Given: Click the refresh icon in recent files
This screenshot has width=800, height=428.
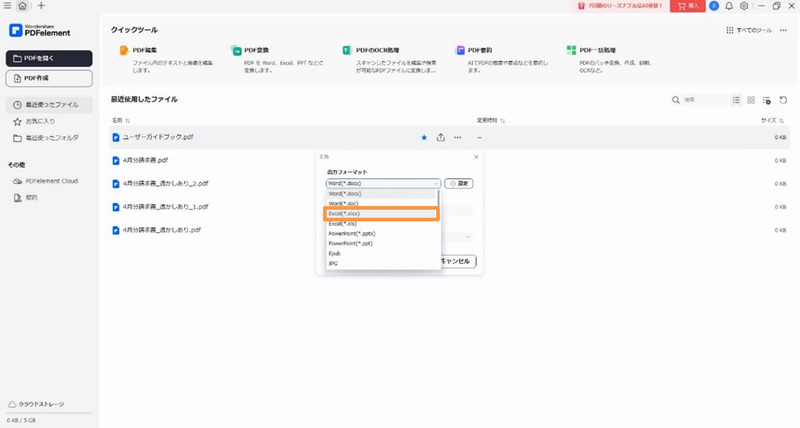Looking at the screenshot, I should click(783, 100).
